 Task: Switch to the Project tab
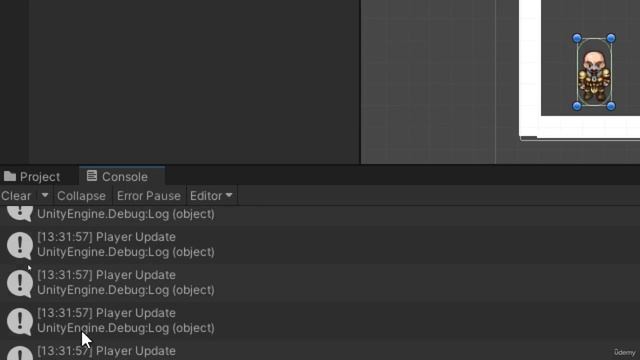pyautogui.click(x=32, y=177)
